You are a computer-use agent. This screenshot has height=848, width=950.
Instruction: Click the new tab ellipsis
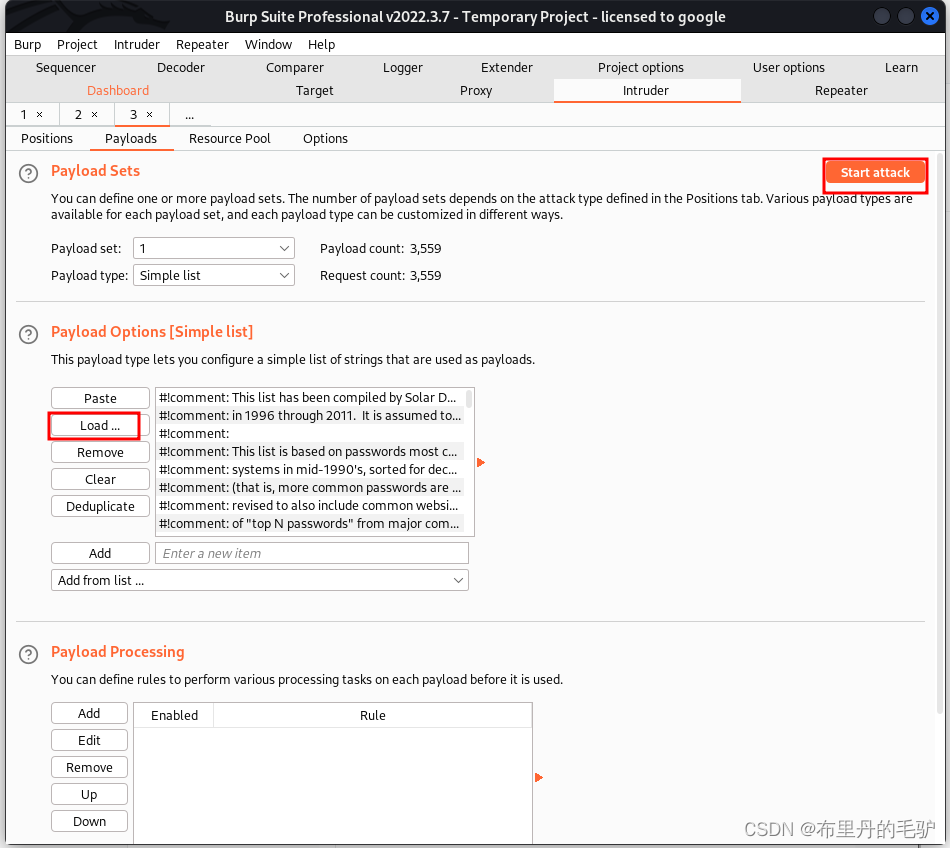click(x=190, y=114)
